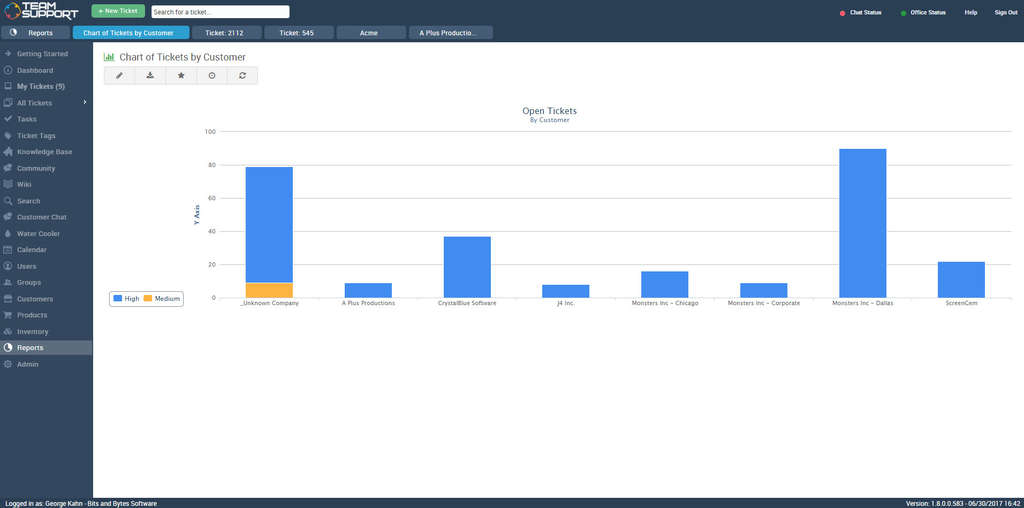This screenshot has width=1024, height=508.
Task: Switch to the Ticket: 2112 tab
Action: click(227, 33)
